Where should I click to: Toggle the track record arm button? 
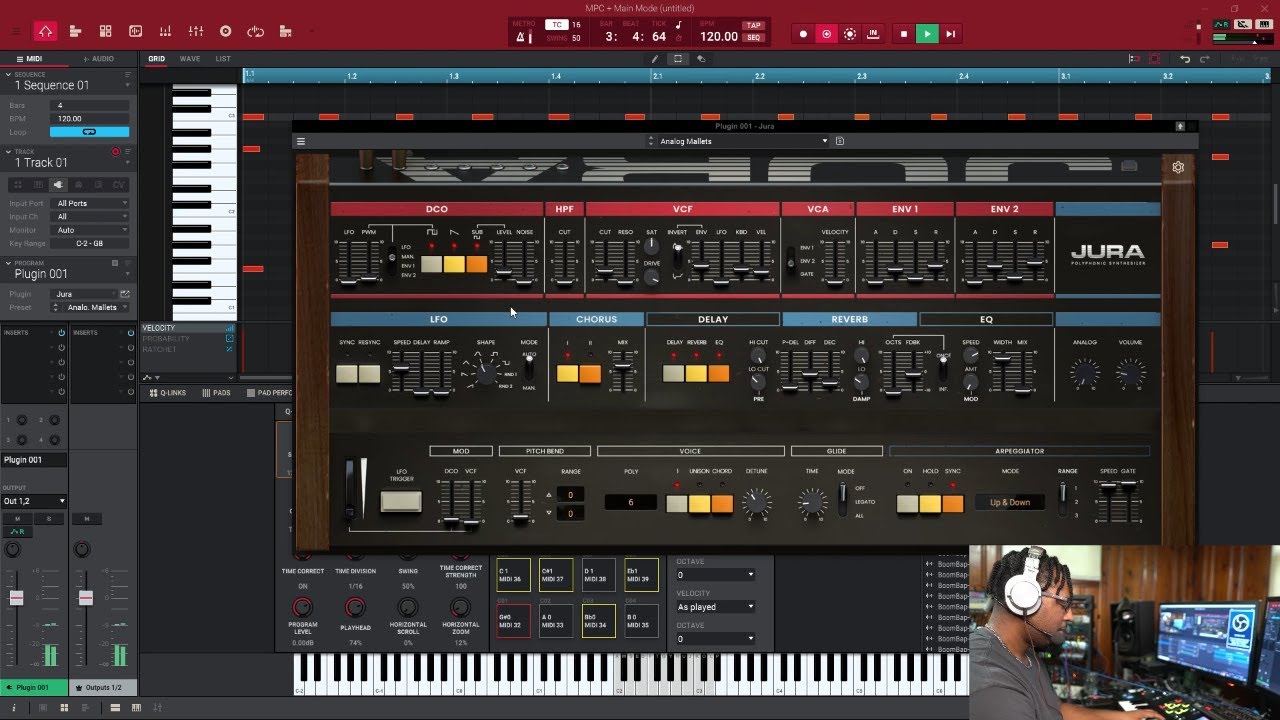pos(116,152)
